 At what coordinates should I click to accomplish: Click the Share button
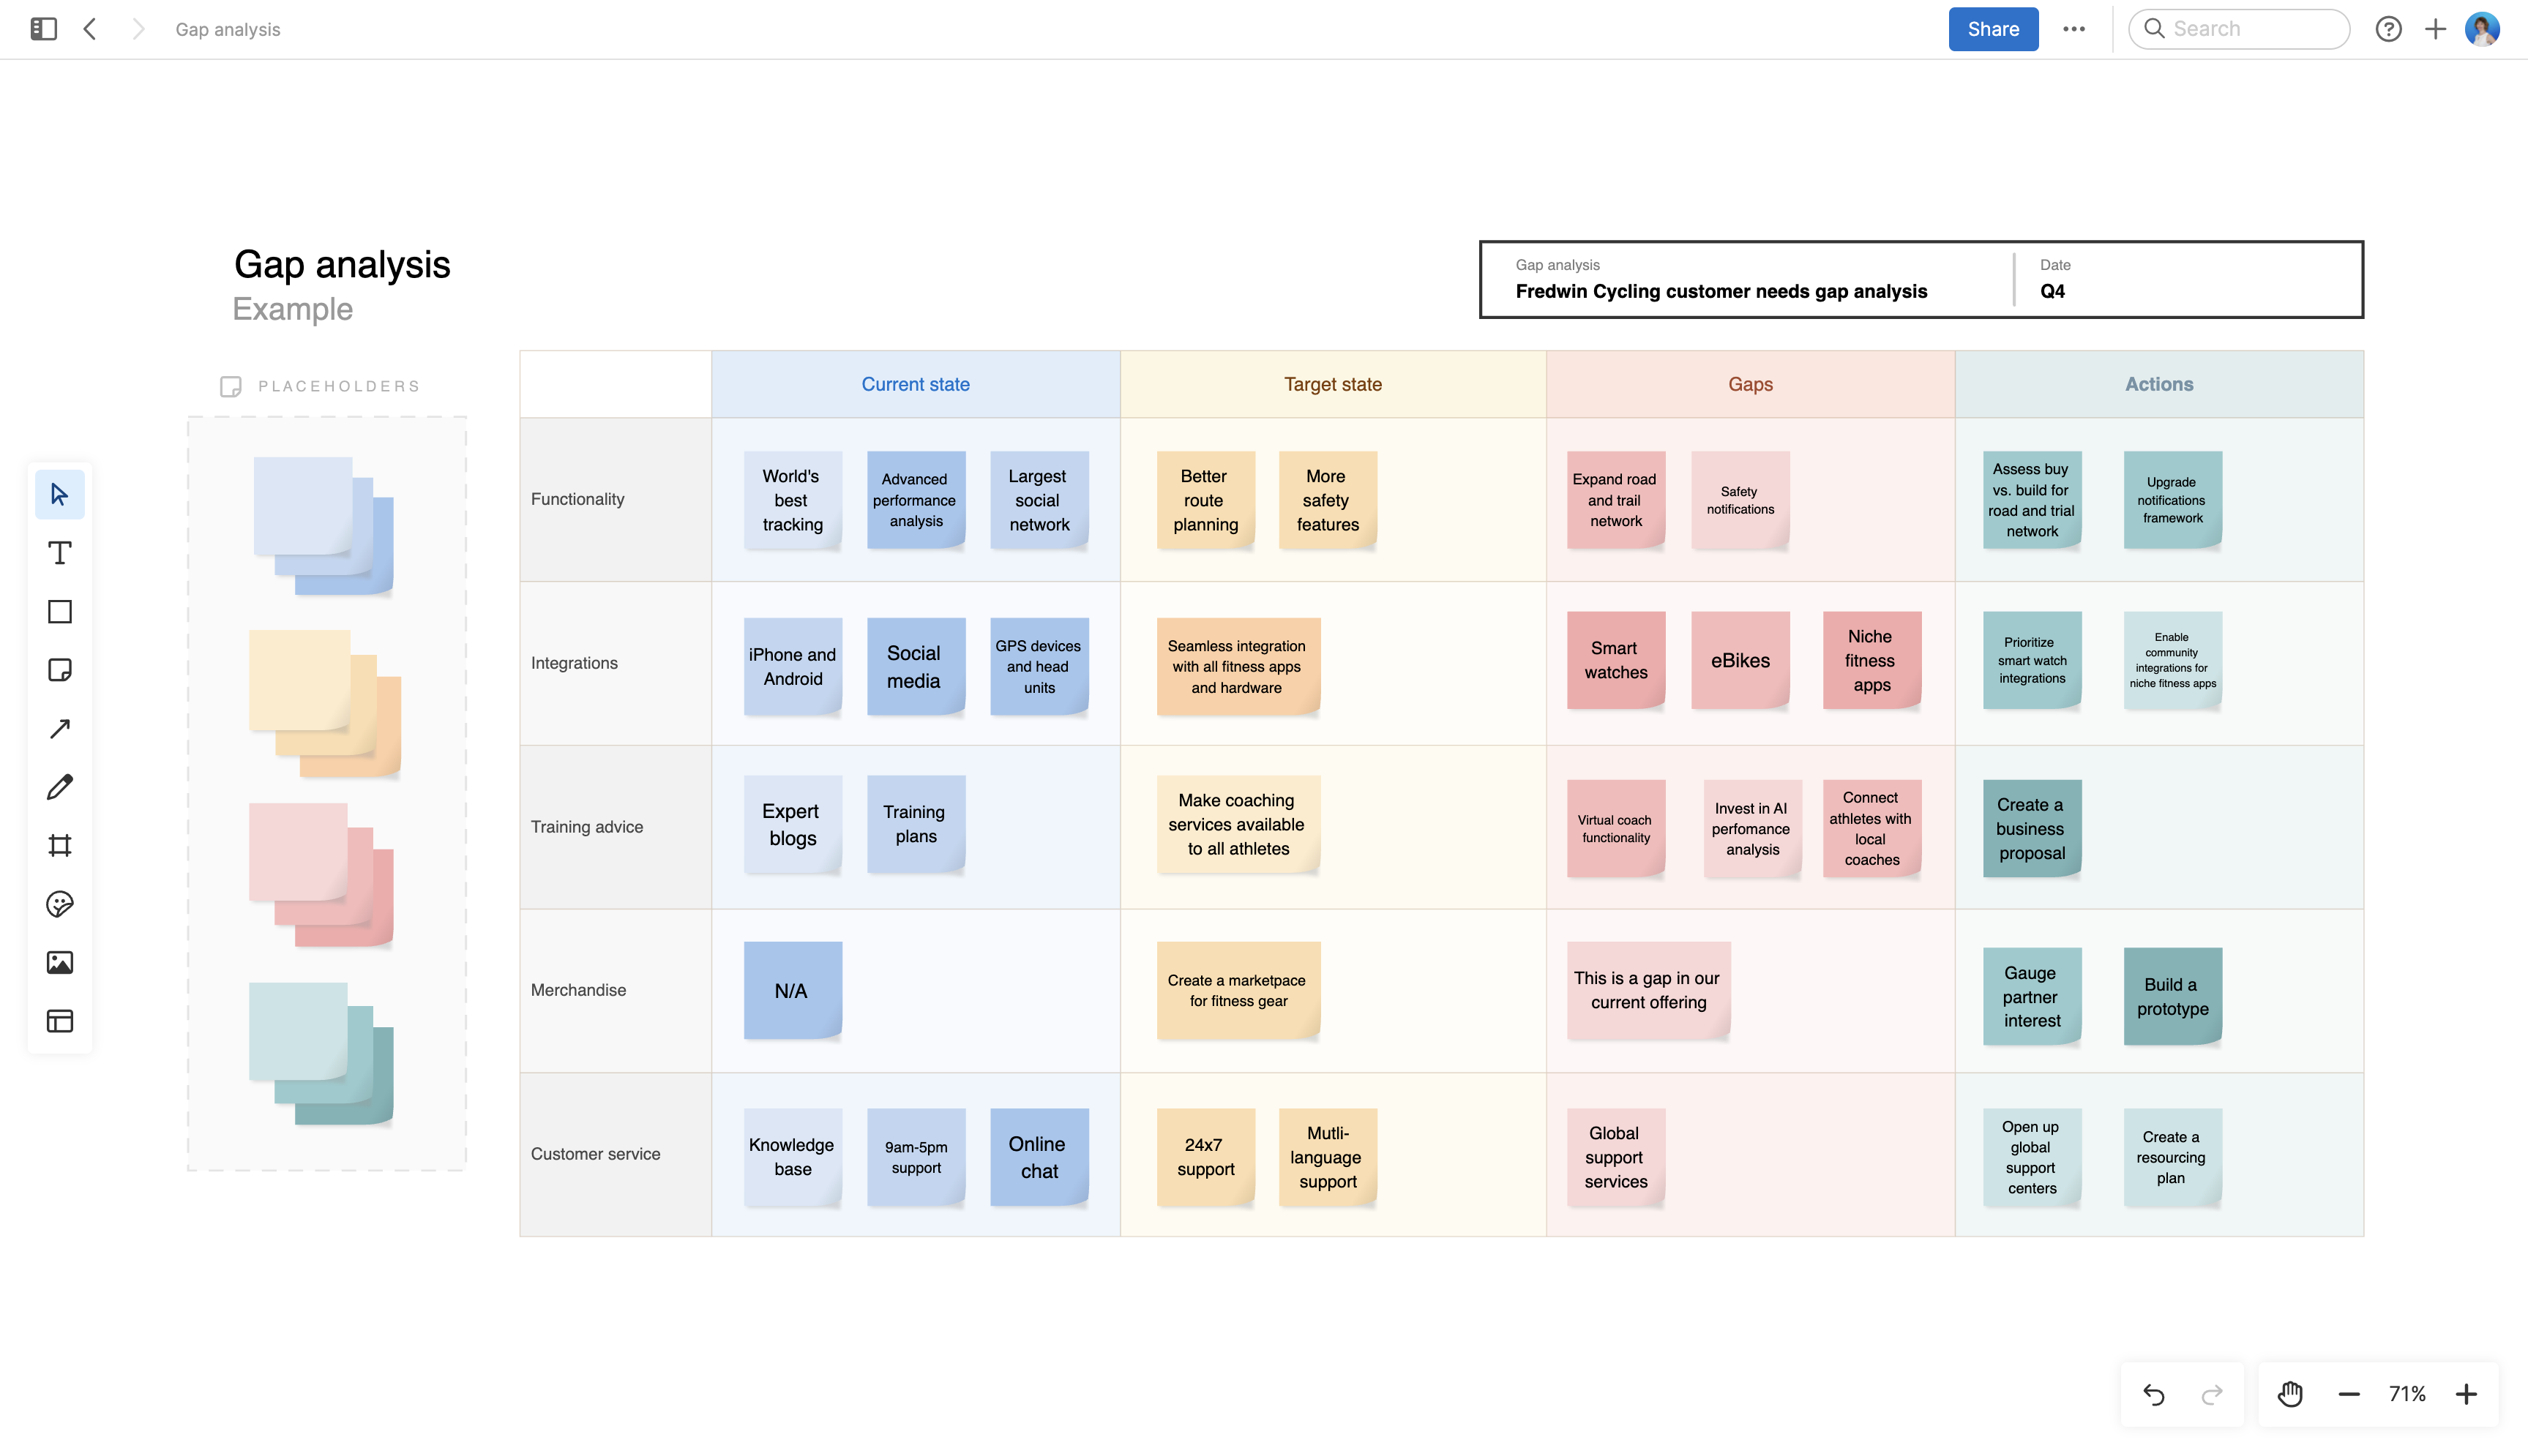tap(1992, 29)
